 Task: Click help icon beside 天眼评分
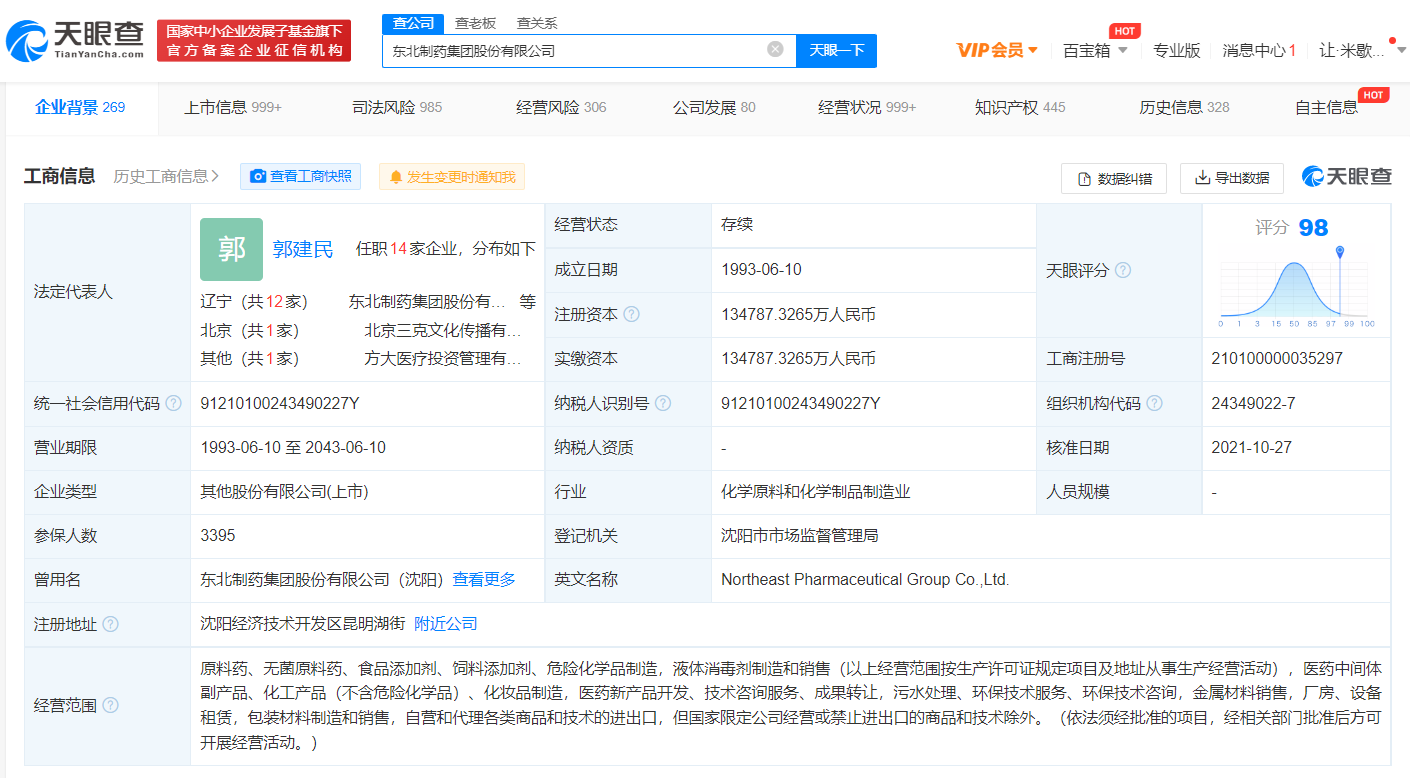click(x=1123, y=270)
